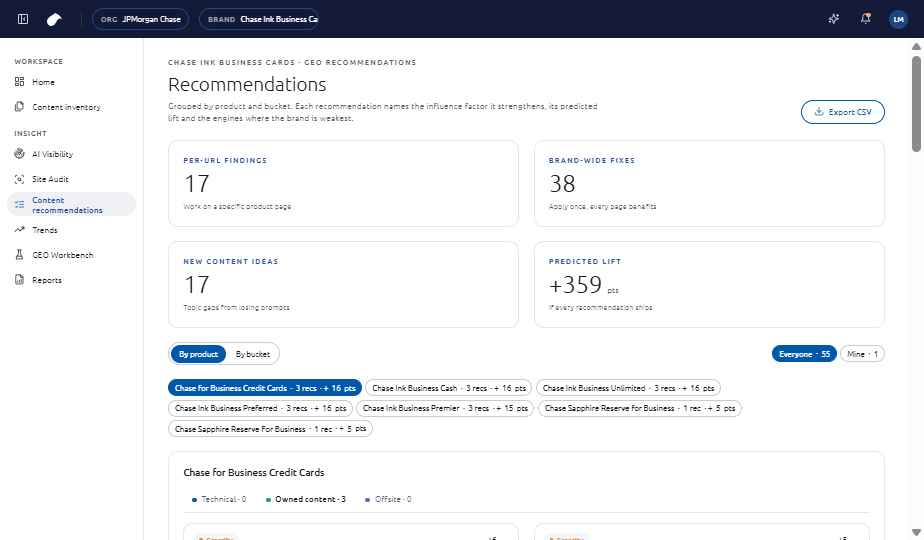Open the BRAND Chase Ink Business selector
Screen dimensions: 924x540
(259, 19)
